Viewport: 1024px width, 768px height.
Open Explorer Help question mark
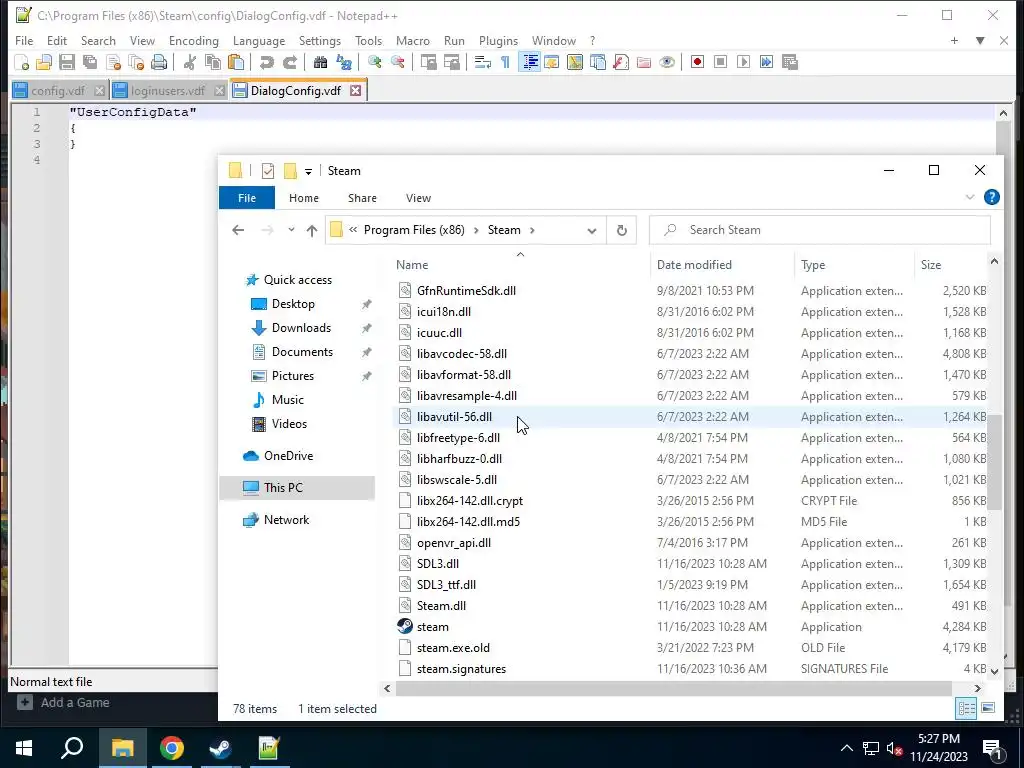991,197
